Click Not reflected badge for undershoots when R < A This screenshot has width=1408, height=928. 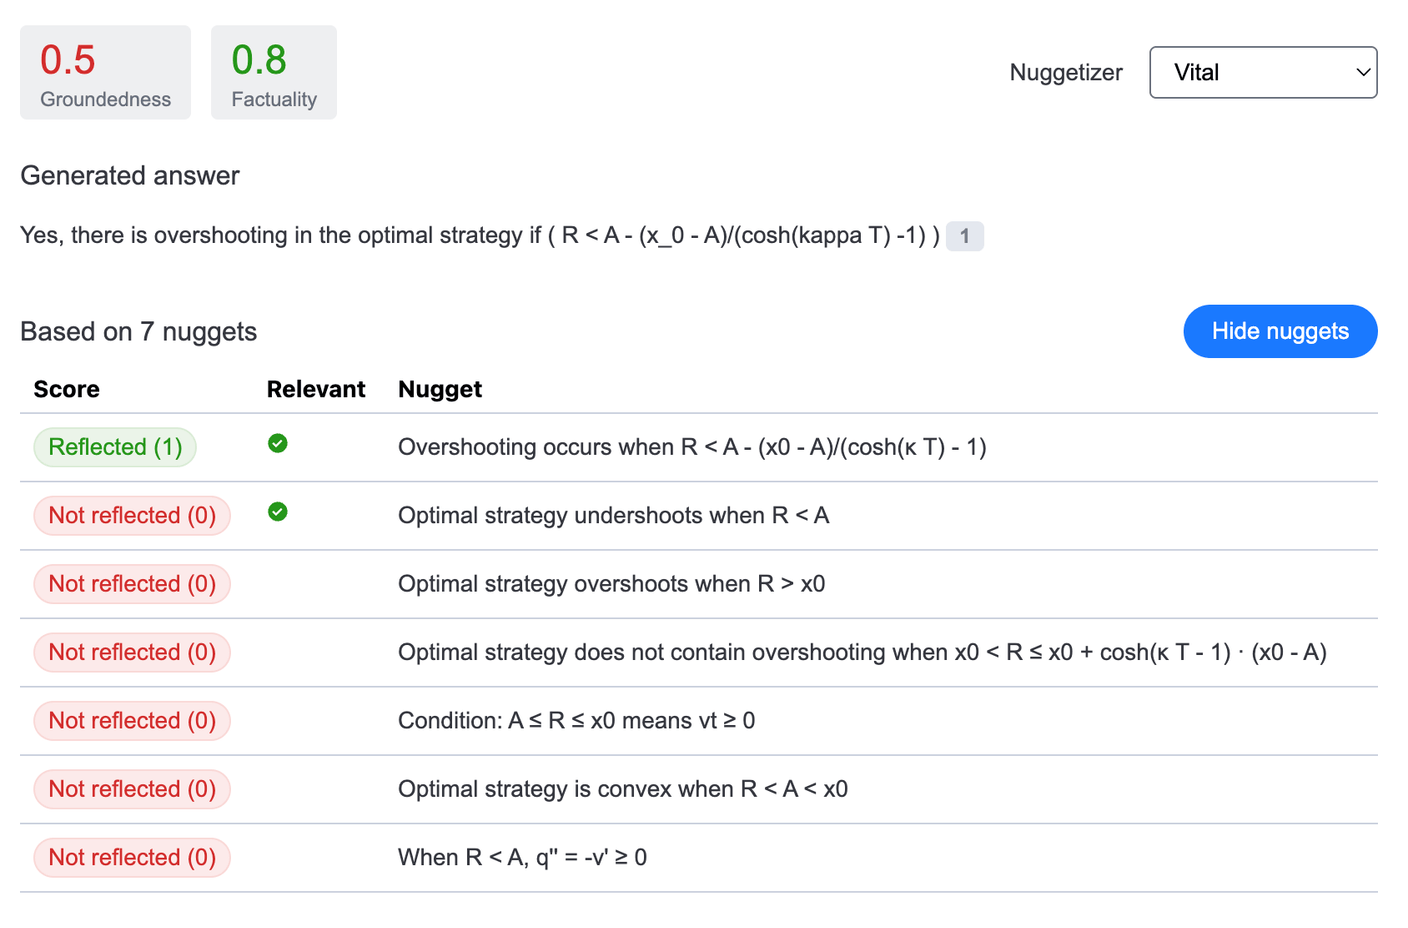click(132, 516)
